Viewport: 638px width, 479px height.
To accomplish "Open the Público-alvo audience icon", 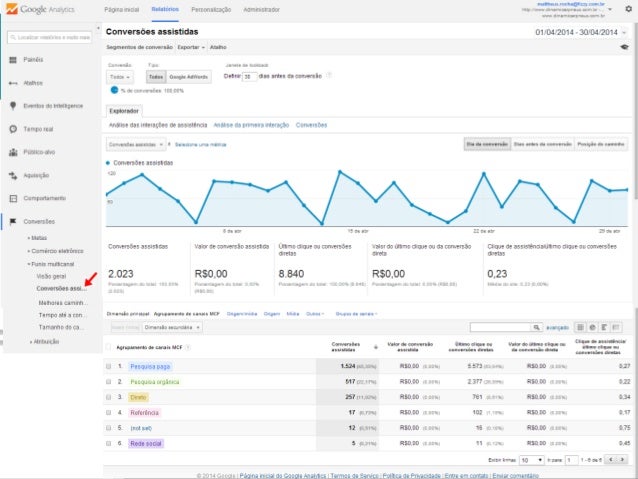I will tap(12, 152).
